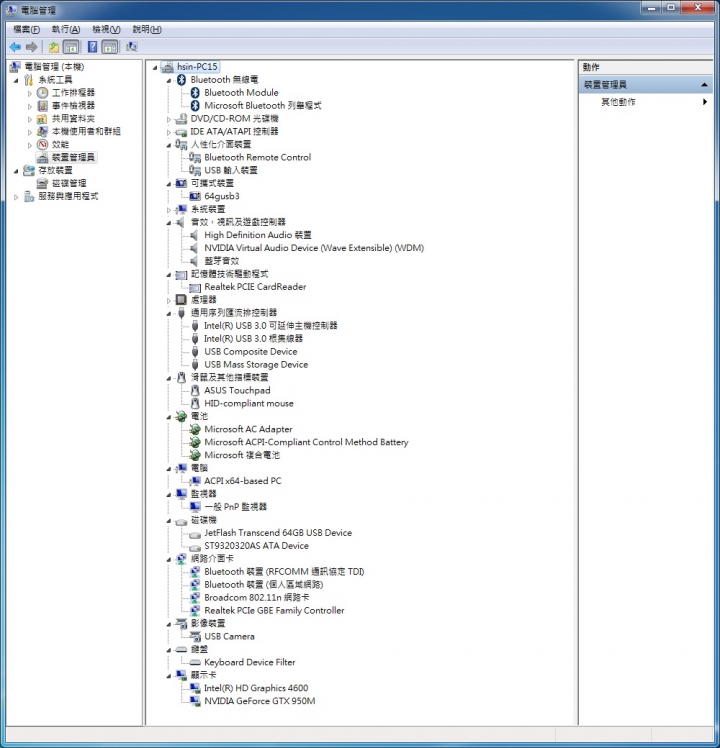Click the ACPI x64-based PC icon
The height and width of the screenshot is (748, 720).
(195, 481)
